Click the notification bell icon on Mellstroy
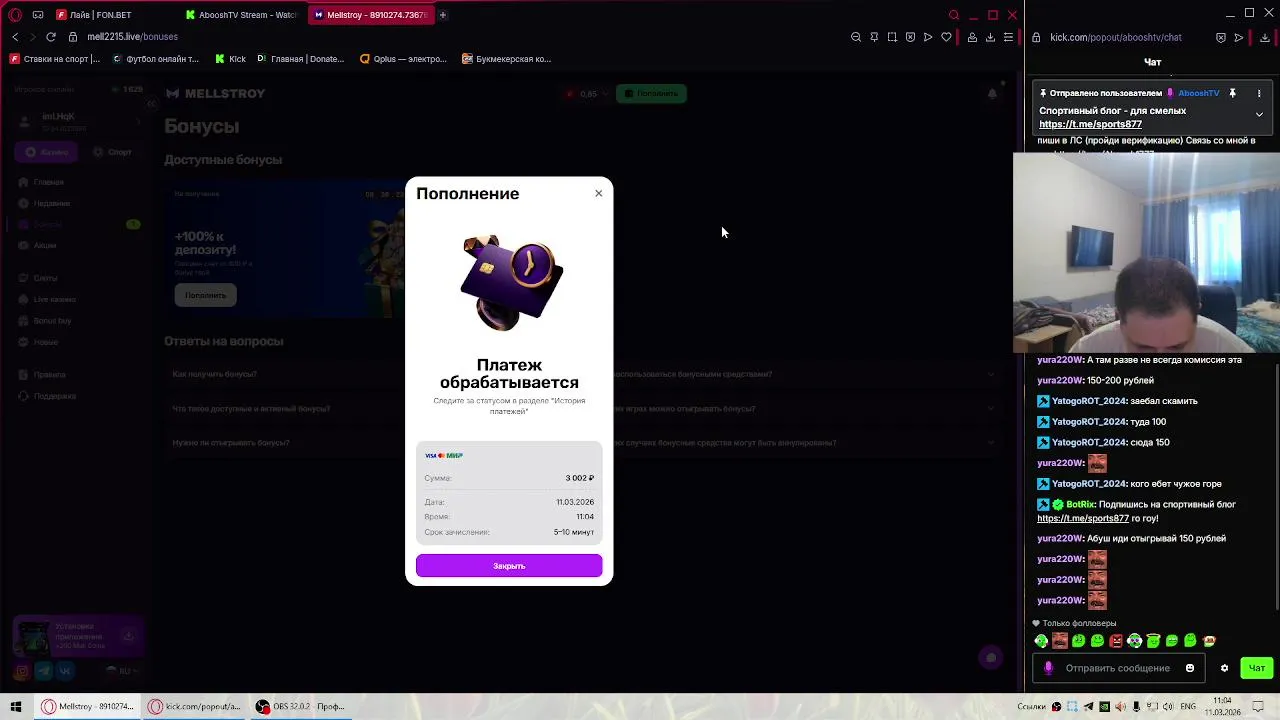Image resolution: width=1280 pixels, height=720 pixels. tap(992, 93)
